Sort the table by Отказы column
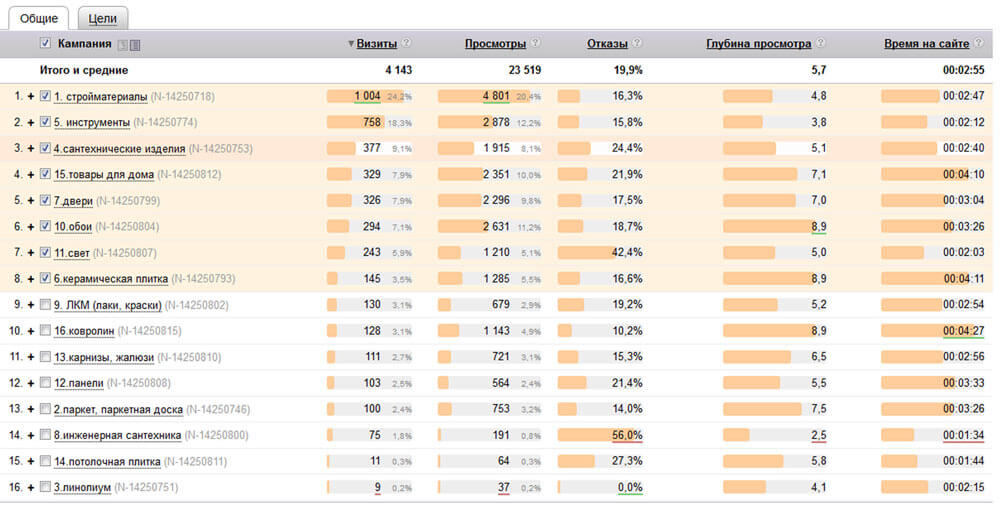Viewport: 1000px width, 514px height. coord(607,44)
